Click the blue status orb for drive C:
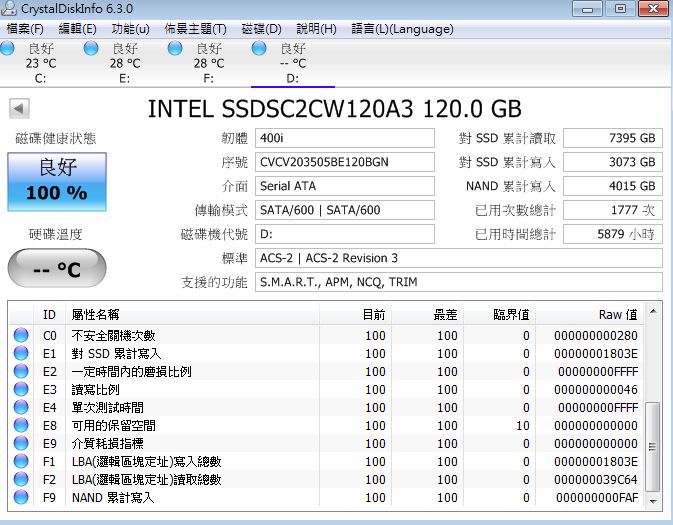Screen dimensions: 673x525 pyautogui.click(x=7, y=48)
